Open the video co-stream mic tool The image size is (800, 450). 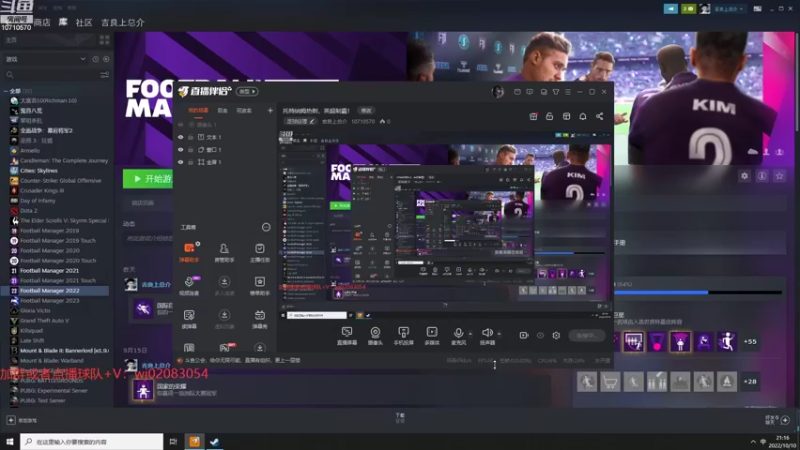click(x=189, y=286)
